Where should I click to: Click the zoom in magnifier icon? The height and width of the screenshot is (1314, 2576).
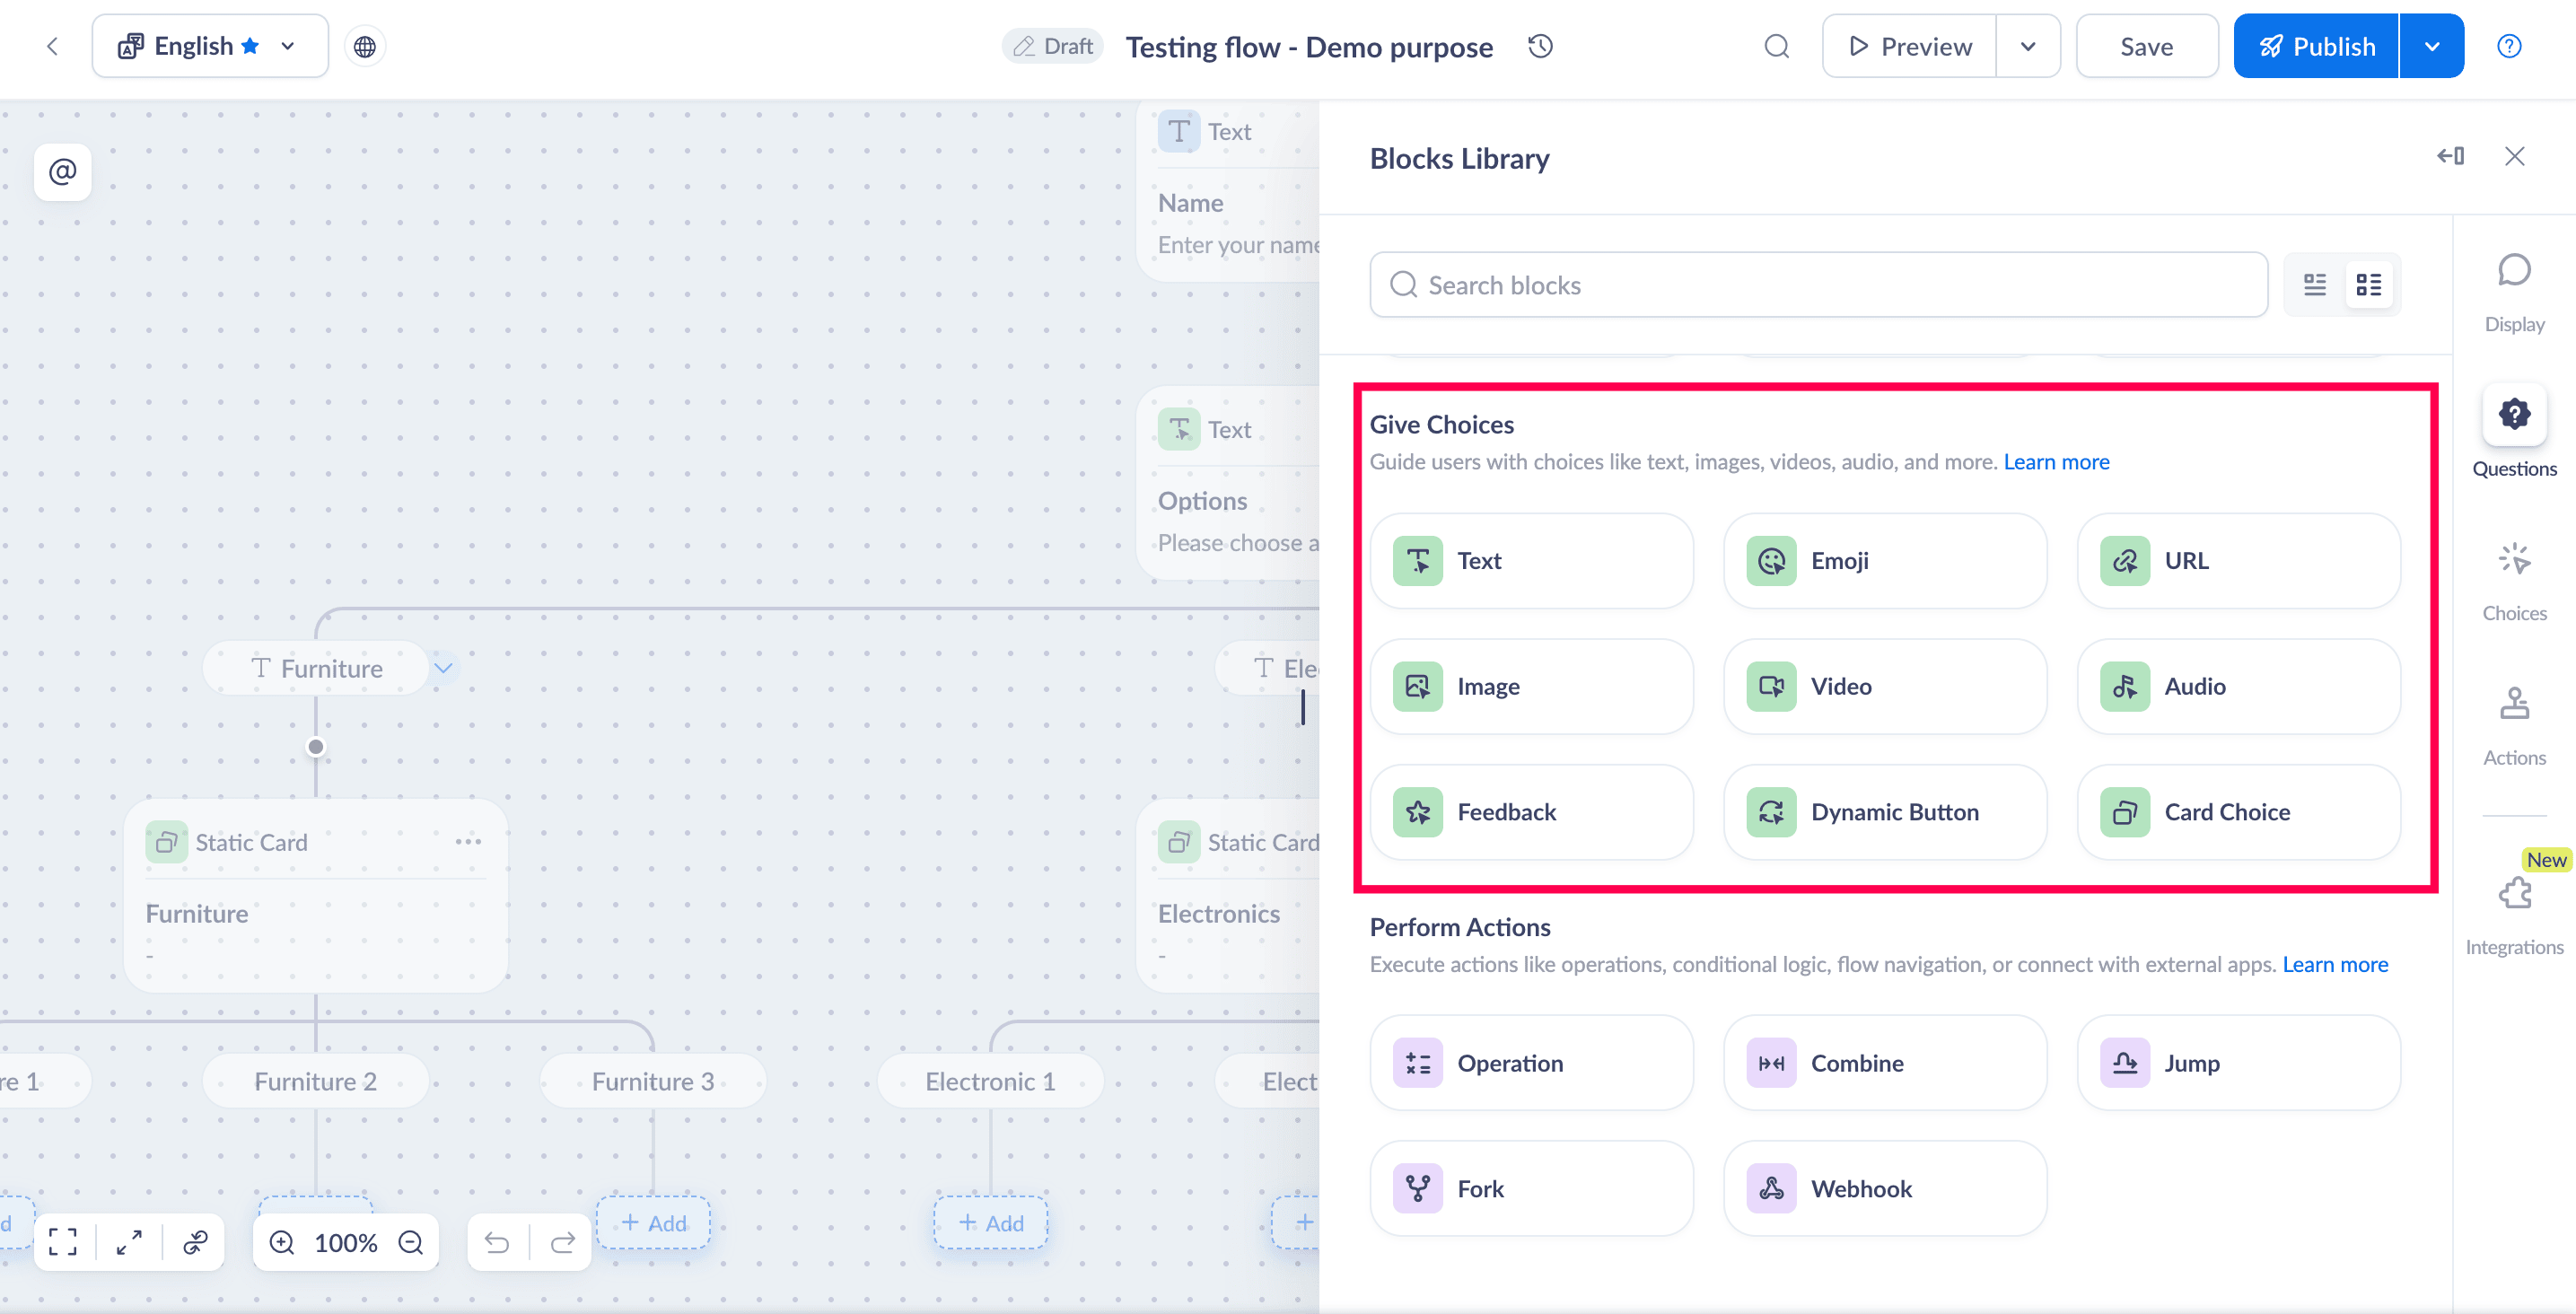tap(283, 1242)
